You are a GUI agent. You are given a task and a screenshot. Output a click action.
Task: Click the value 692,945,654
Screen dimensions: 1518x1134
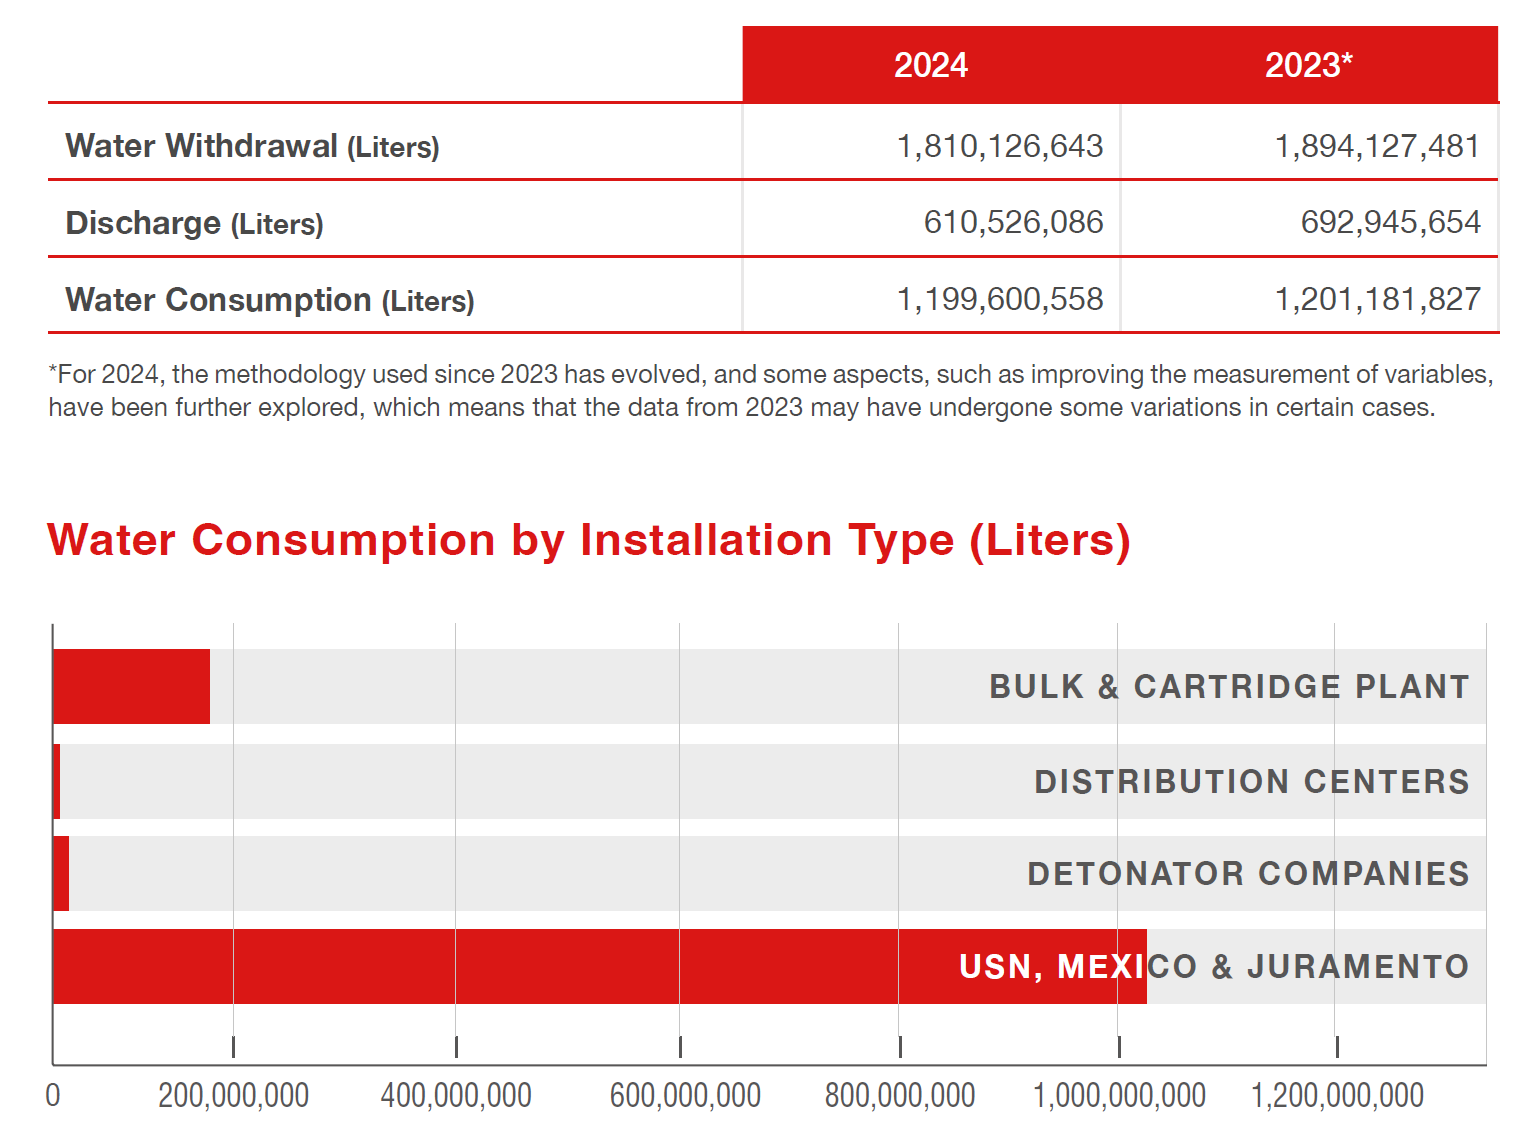pyautogui.click(x=1390, y=222)
